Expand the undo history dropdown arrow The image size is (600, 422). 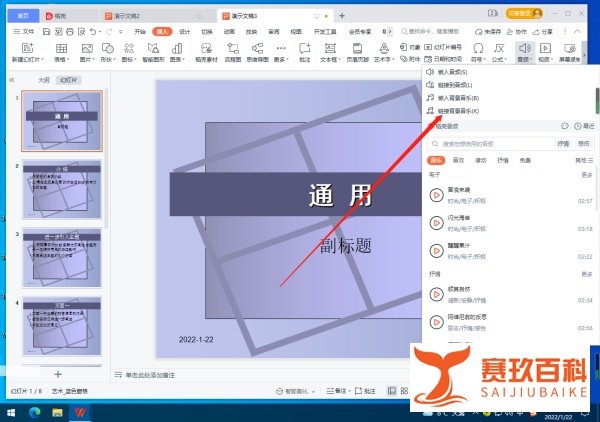pos(100,32)
